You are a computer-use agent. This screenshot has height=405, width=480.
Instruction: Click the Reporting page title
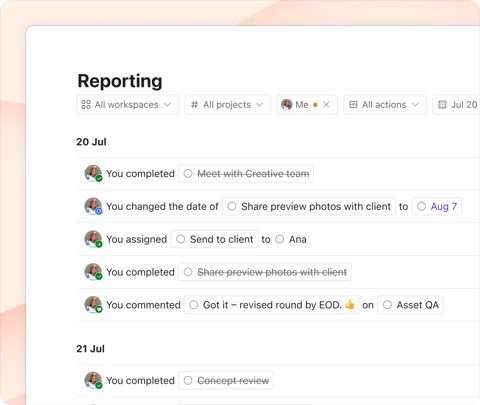120,81
